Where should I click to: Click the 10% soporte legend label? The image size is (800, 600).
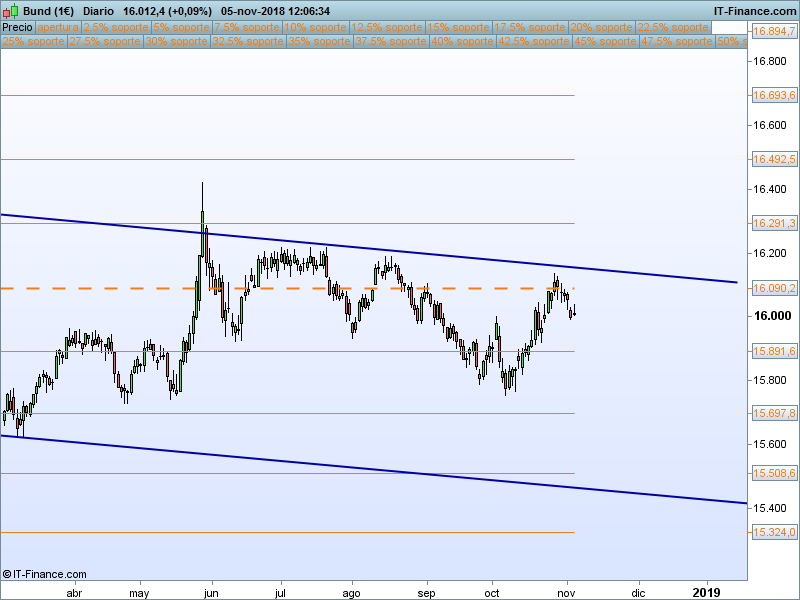316,28
